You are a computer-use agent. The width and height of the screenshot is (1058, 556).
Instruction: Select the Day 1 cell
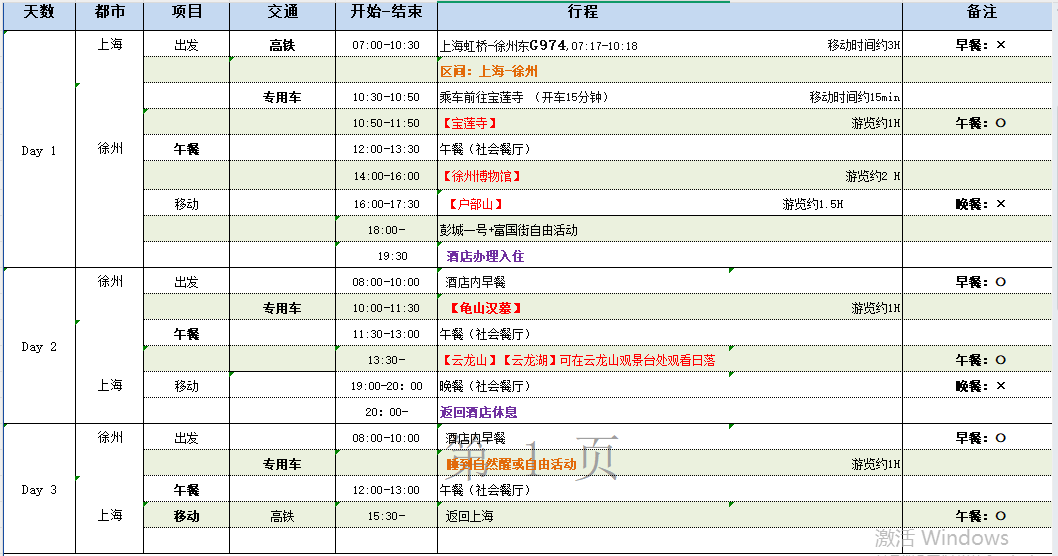pos(39,151)
